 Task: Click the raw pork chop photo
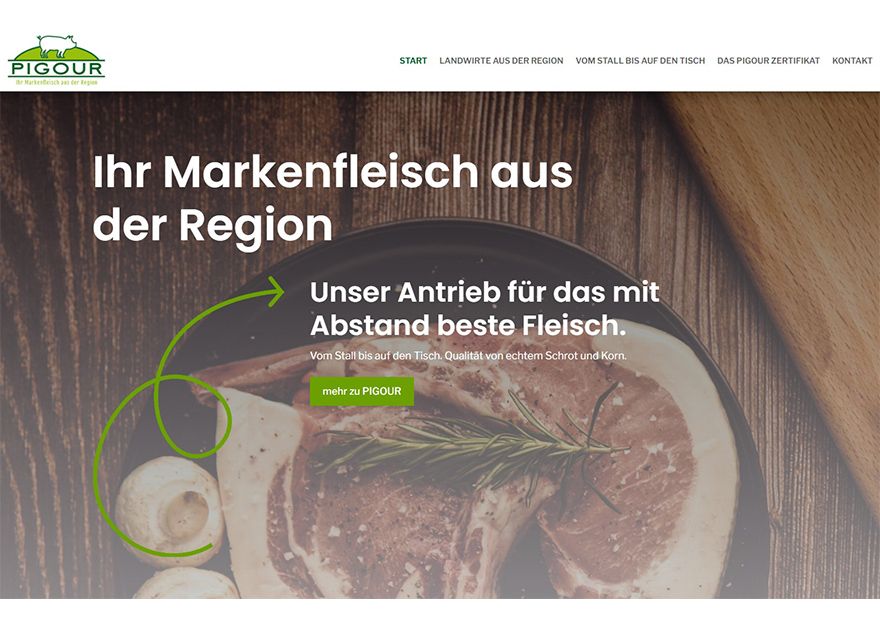(x=477, y=466)
